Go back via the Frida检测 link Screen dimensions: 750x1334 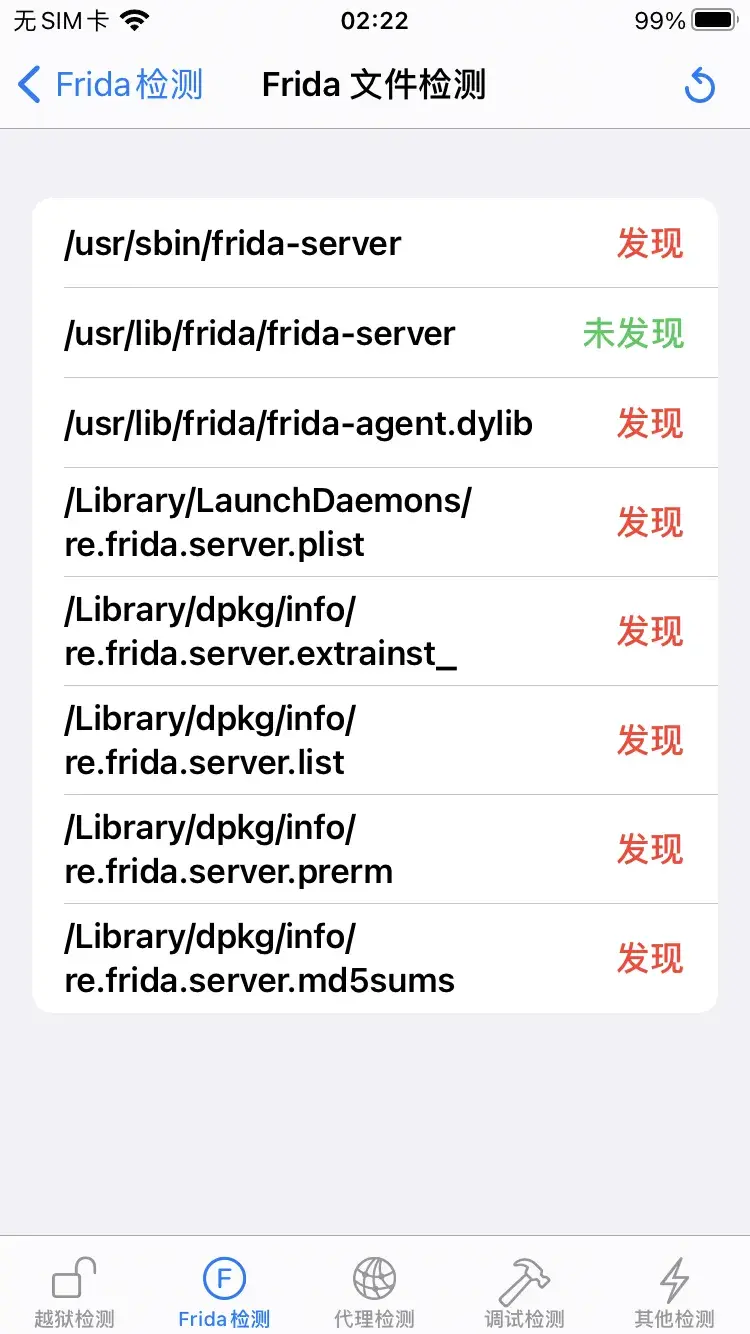[x=129, y=85]
